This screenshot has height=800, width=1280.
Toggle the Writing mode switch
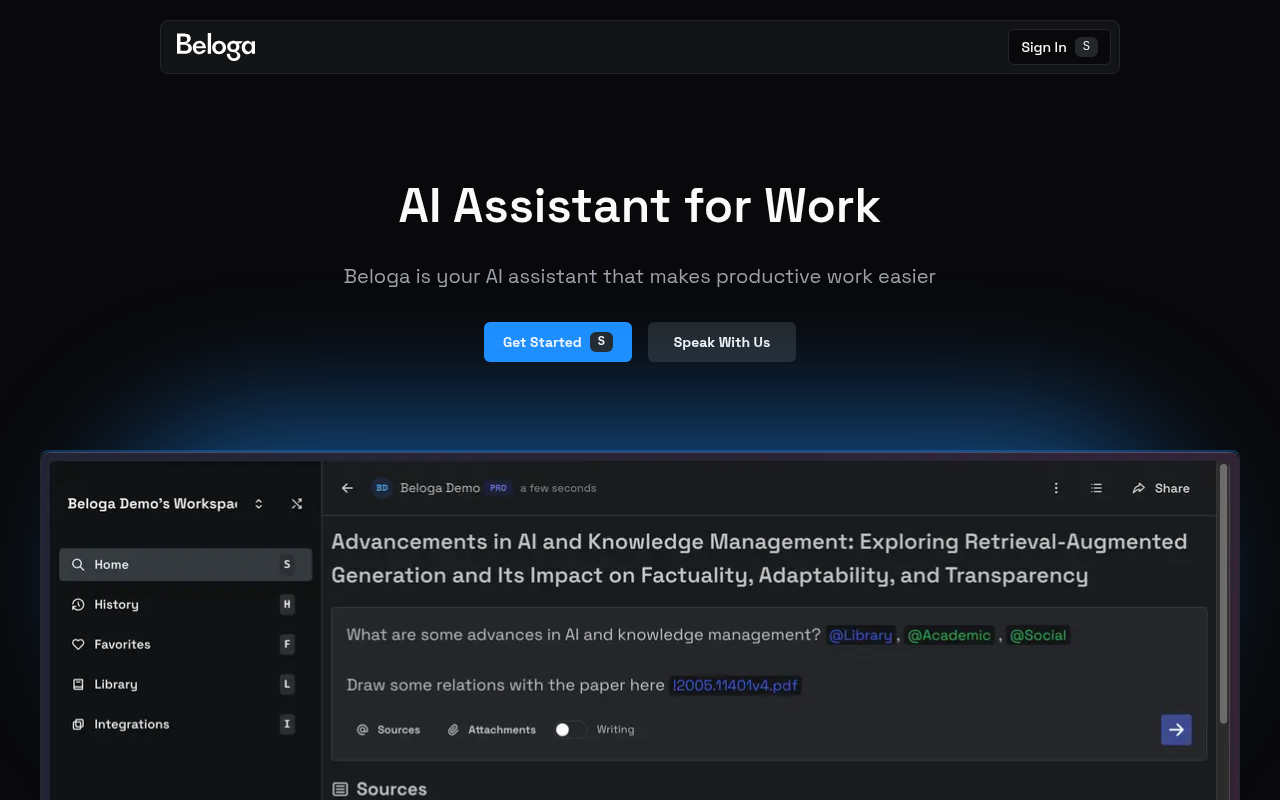(570, 729)
